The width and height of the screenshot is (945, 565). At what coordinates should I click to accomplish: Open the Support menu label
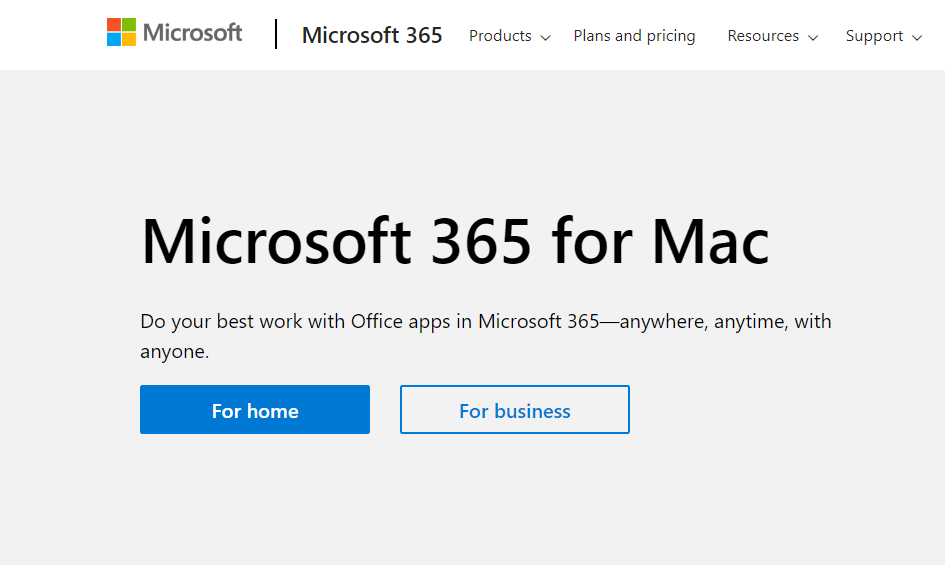click(x=874, y=36)
